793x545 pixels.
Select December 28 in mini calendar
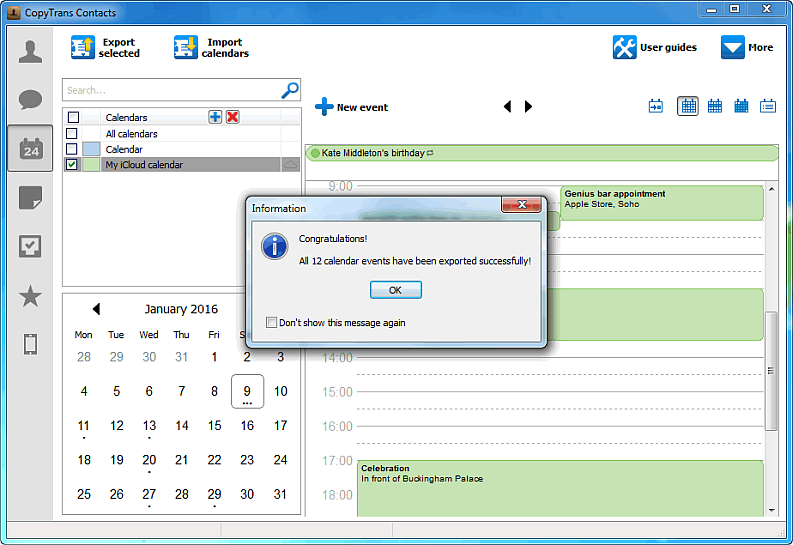[x=84, y=357]
